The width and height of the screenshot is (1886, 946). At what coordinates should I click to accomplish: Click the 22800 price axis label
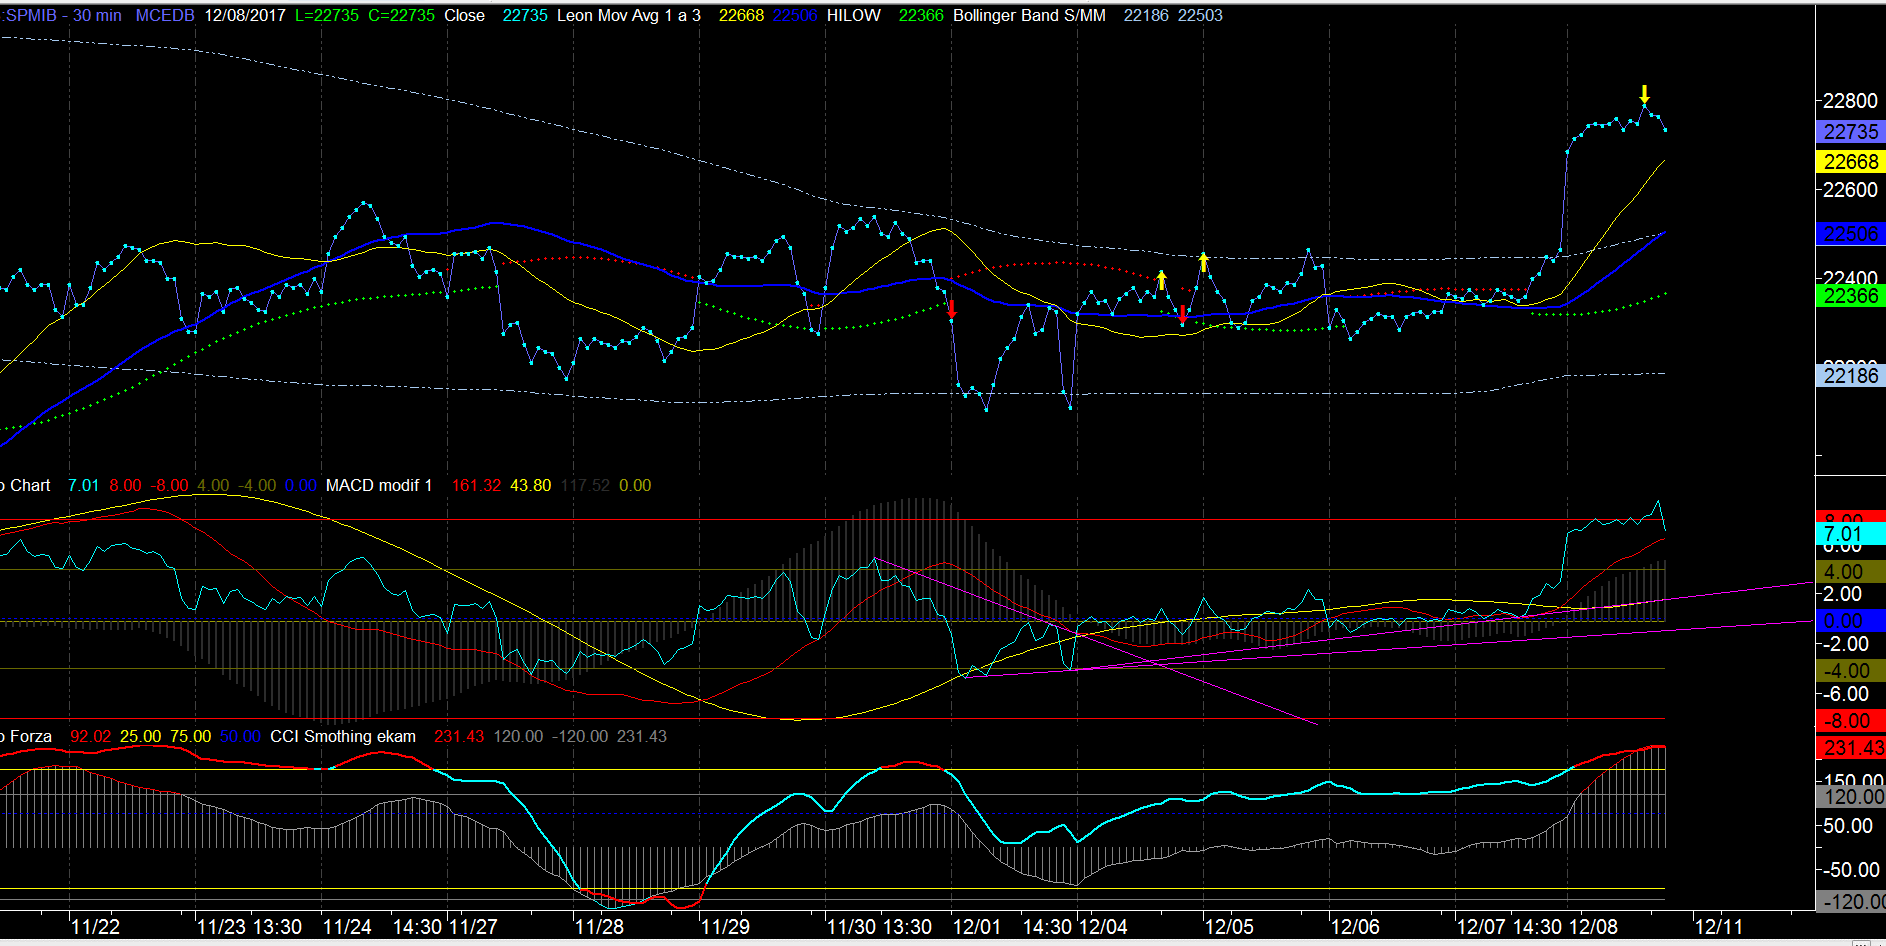(1850, 101)
